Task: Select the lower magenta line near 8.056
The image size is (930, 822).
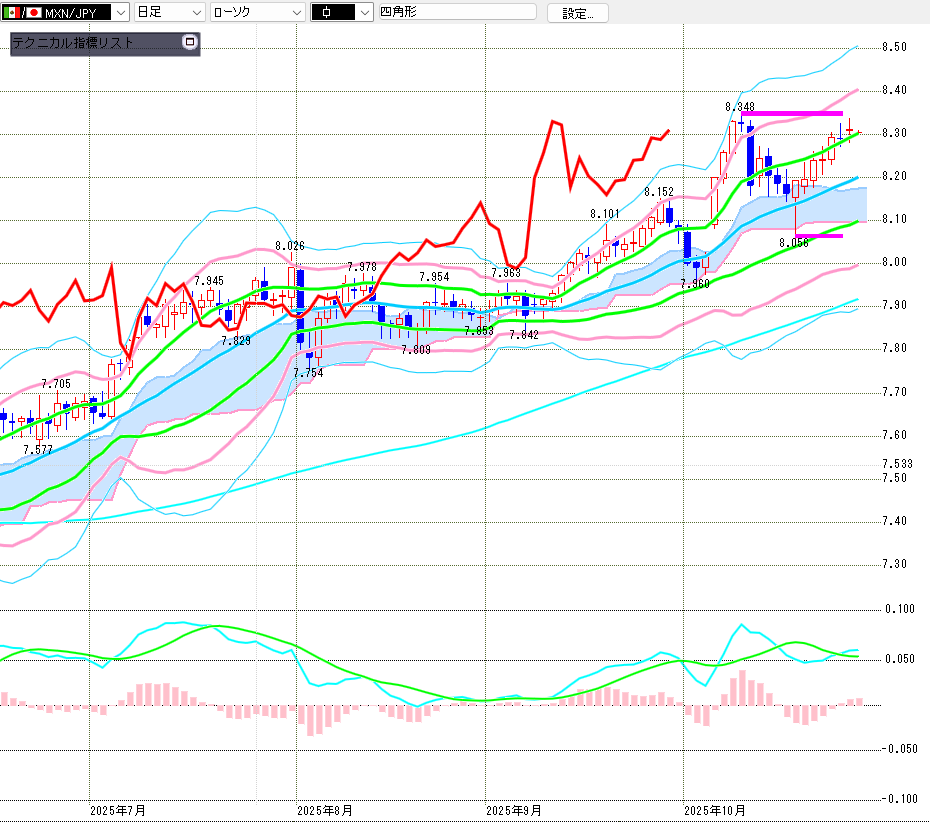Action: click(x=819, y=236)
